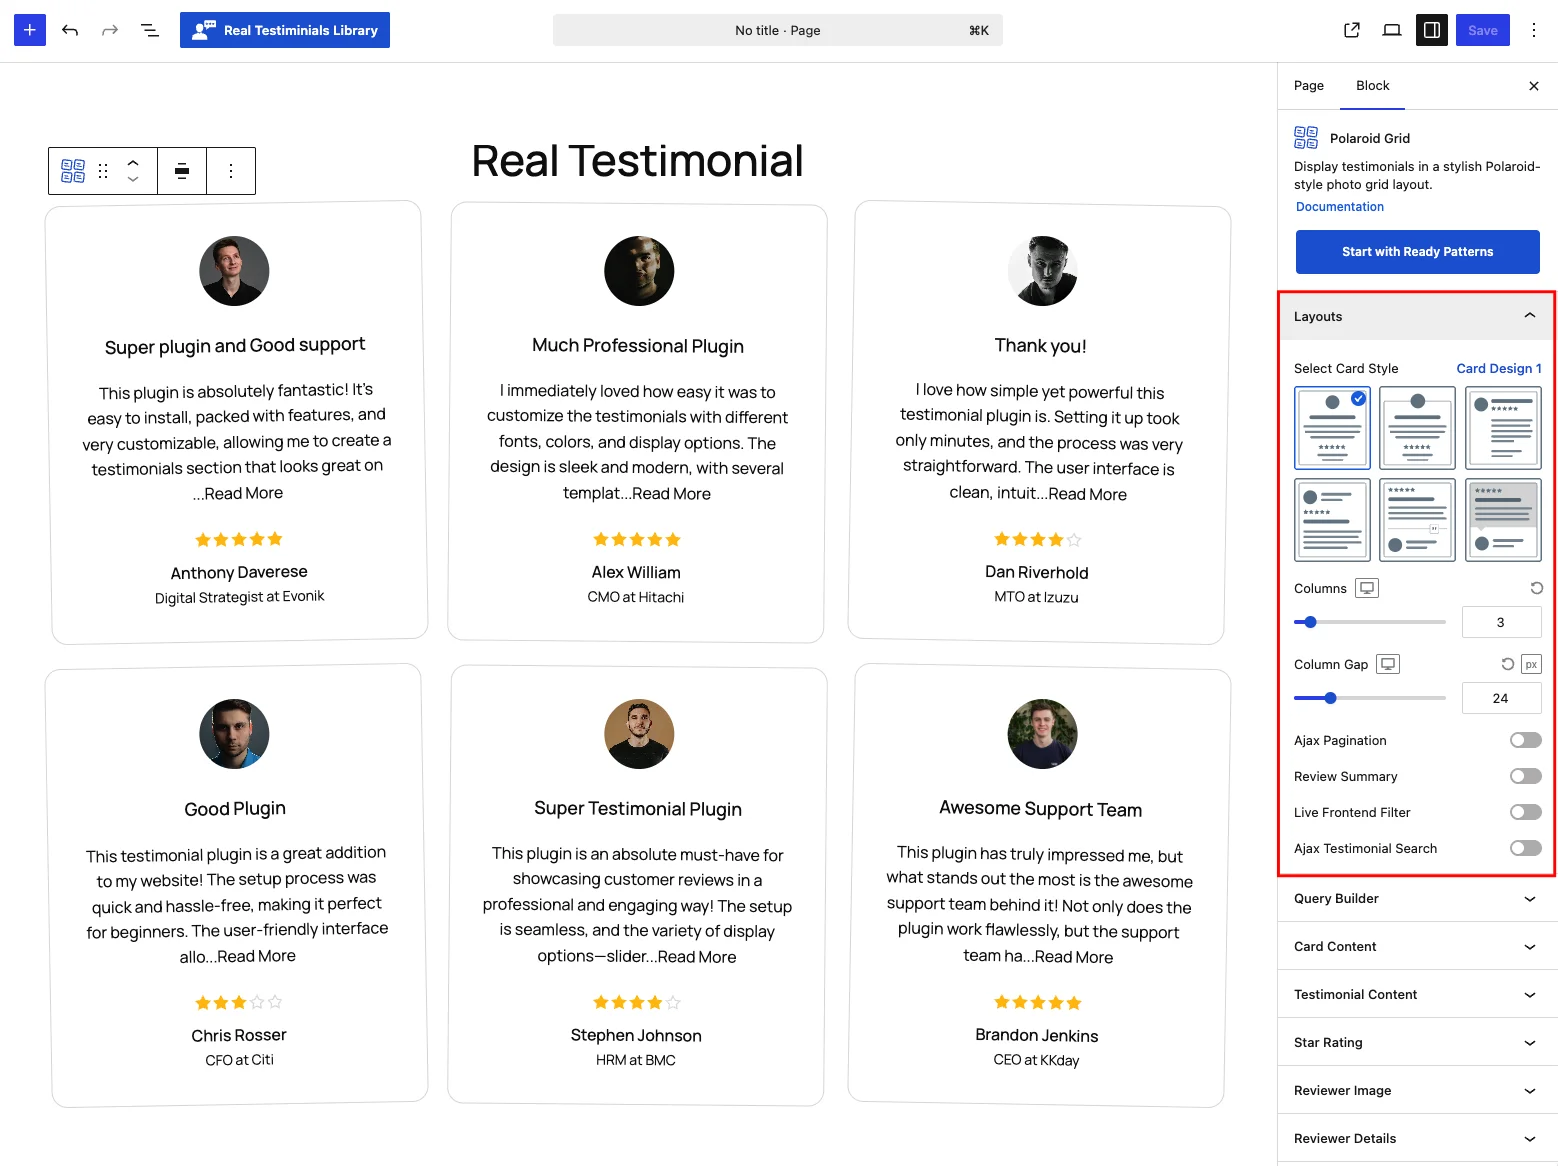
Task: Reset the Columns value
Action: click(x=1536, y=588)
